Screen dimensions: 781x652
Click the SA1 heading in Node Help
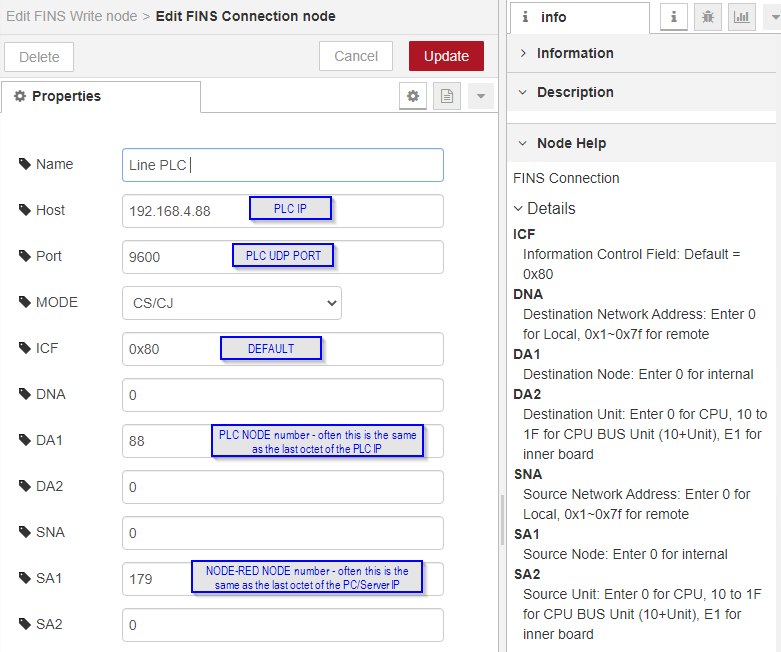click(x=526, y=534)
